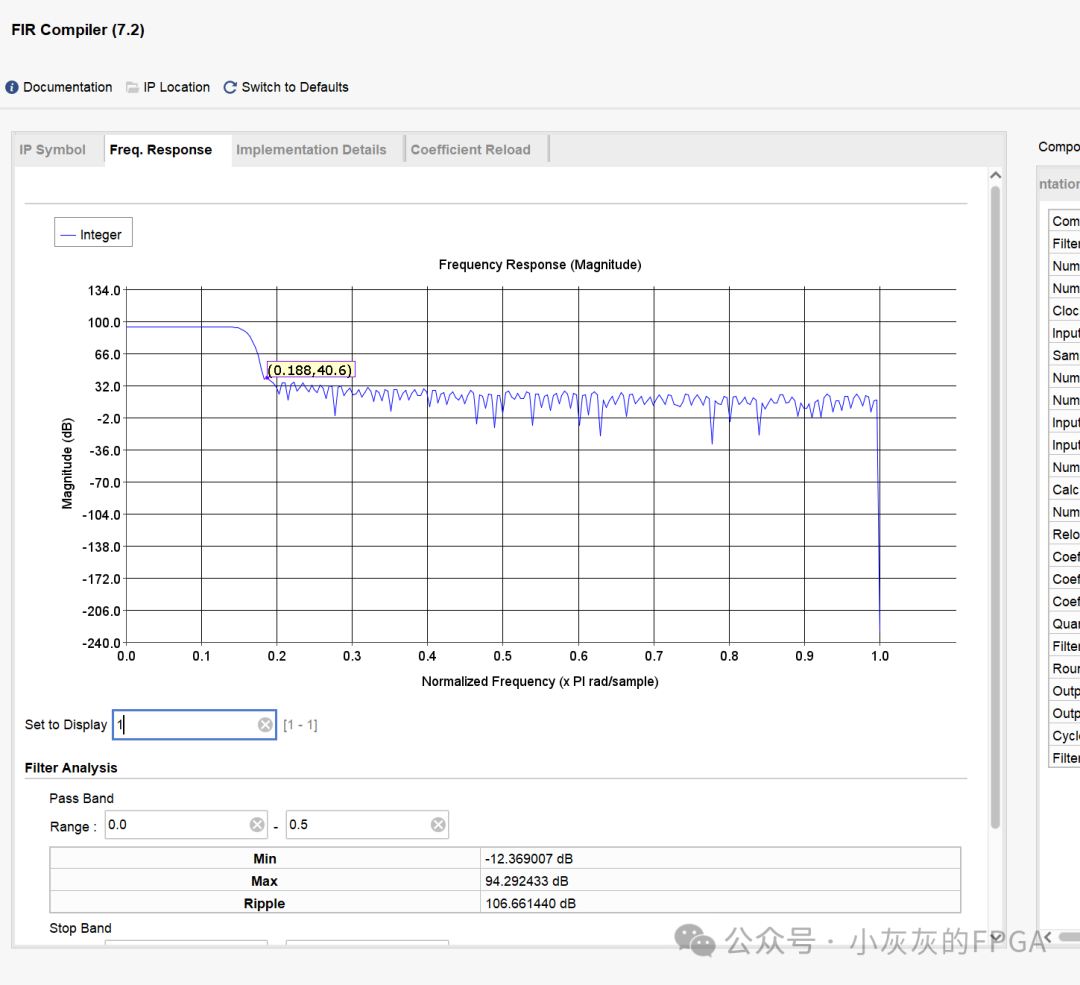Click the Normalized Frequency axis label
The image size is (1080, 985).
tap(540, 681)
